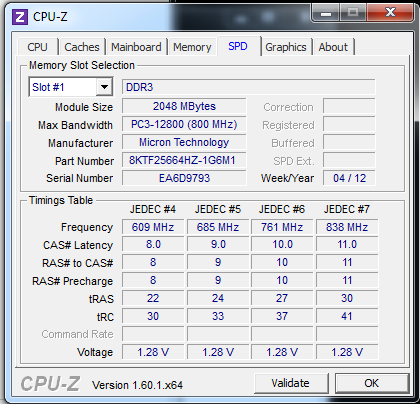Click the empty Buffered field

(x=349, y=142)
